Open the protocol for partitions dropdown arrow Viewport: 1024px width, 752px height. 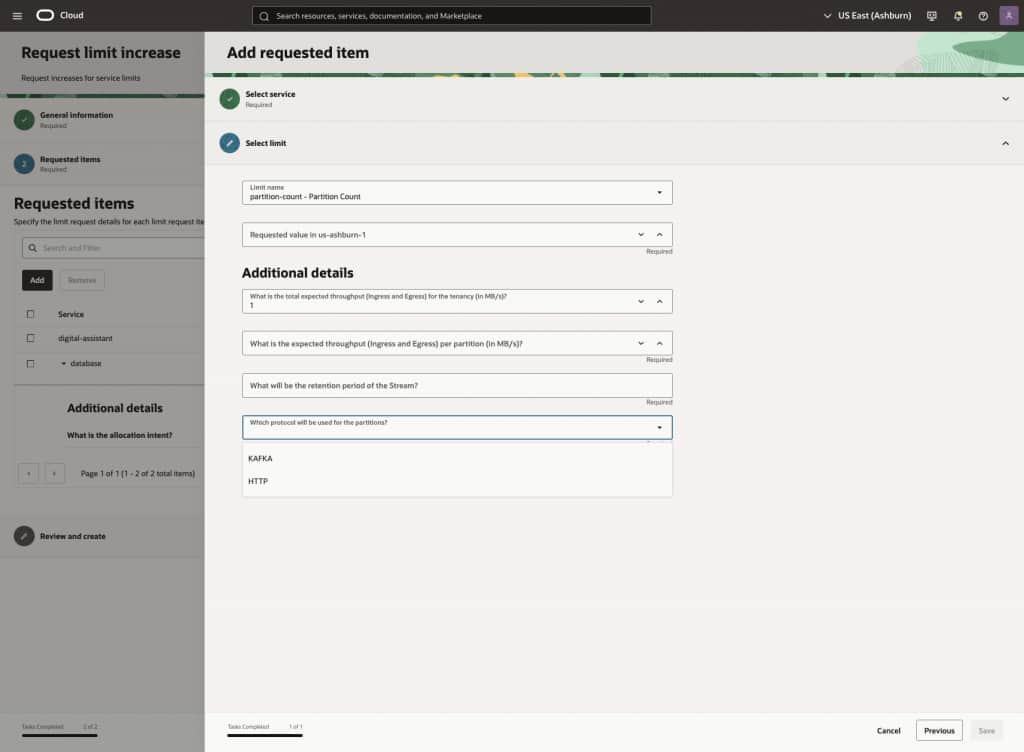660,428
